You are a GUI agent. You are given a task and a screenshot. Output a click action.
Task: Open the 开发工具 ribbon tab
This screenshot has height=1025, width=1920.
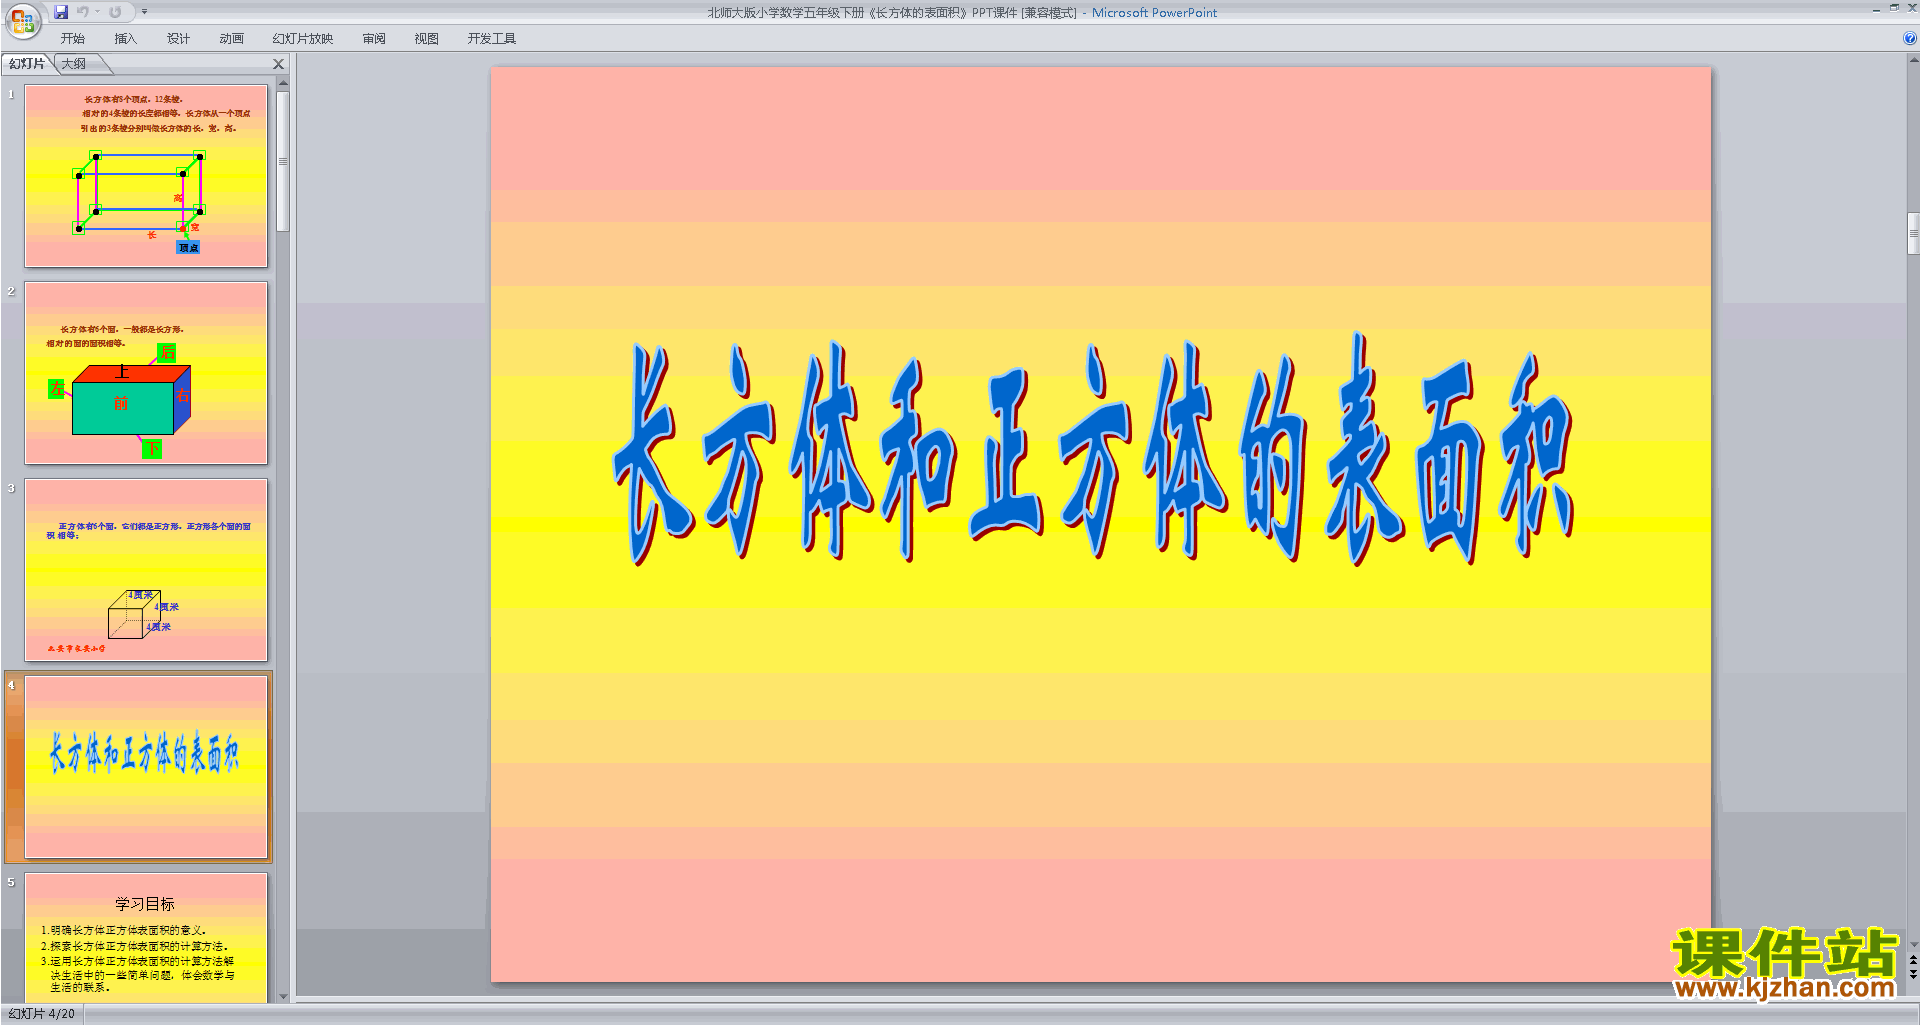coord(492,39)
